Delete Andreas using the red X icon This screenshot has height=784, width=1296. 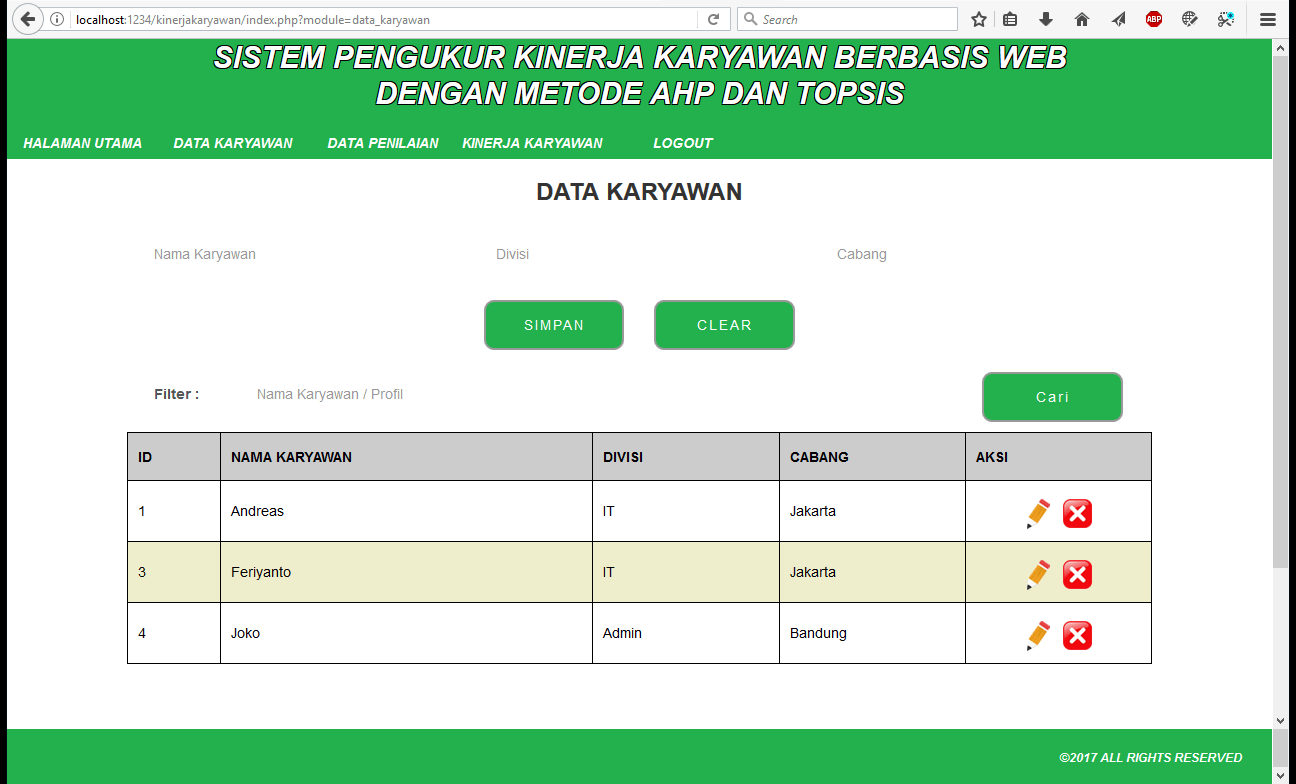pos(1077,513)
